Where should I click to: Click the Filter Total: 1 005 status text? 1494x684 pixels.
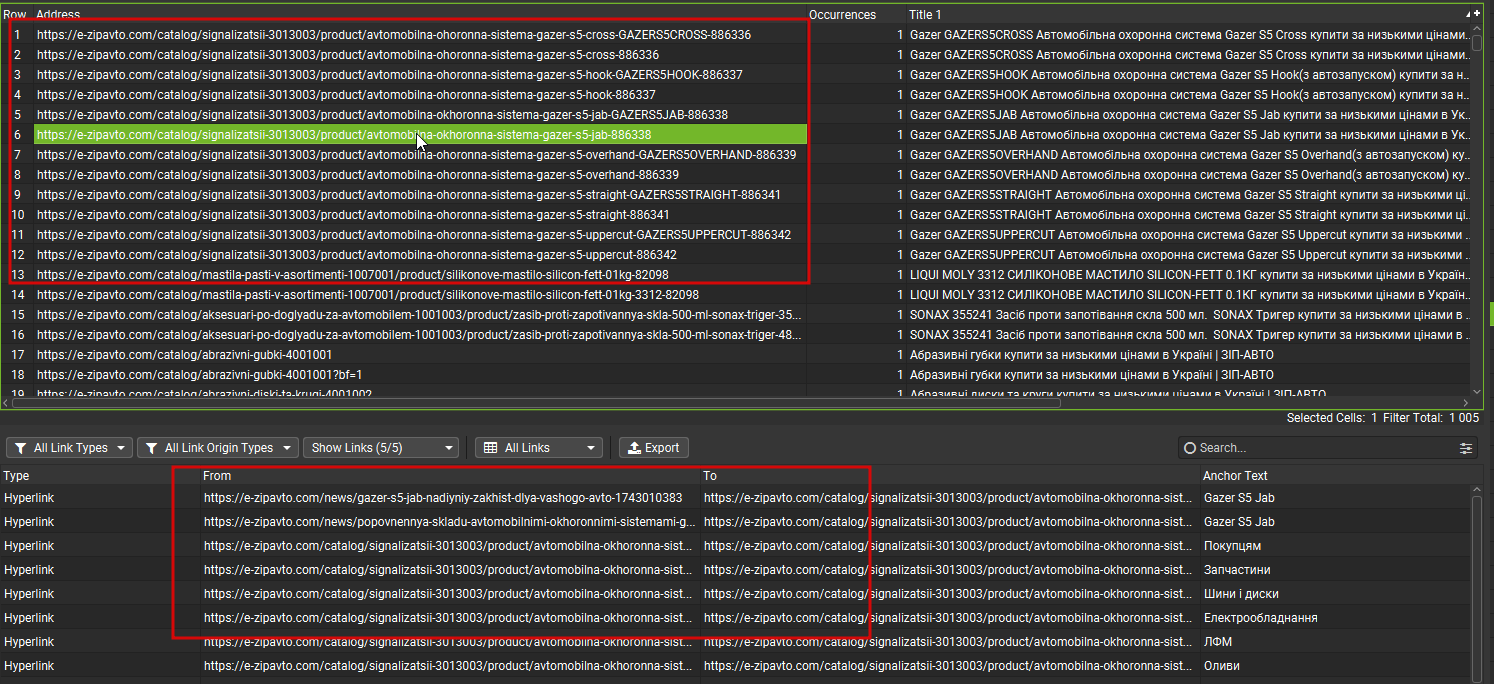[1431, 418]
